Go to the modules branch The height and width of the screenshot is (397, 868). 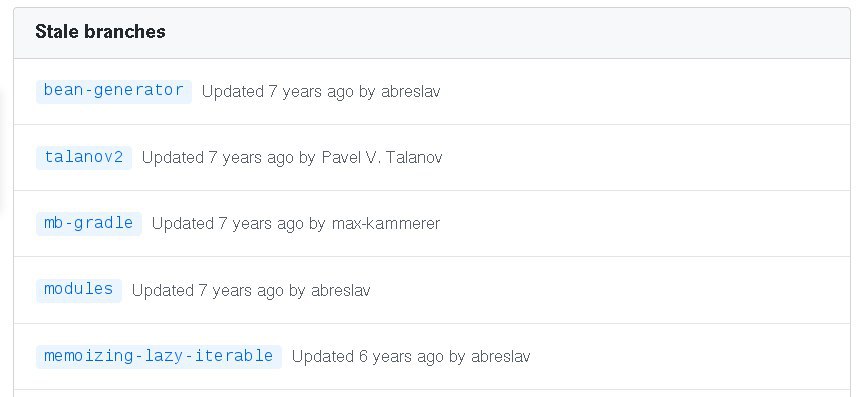point(79,290)
